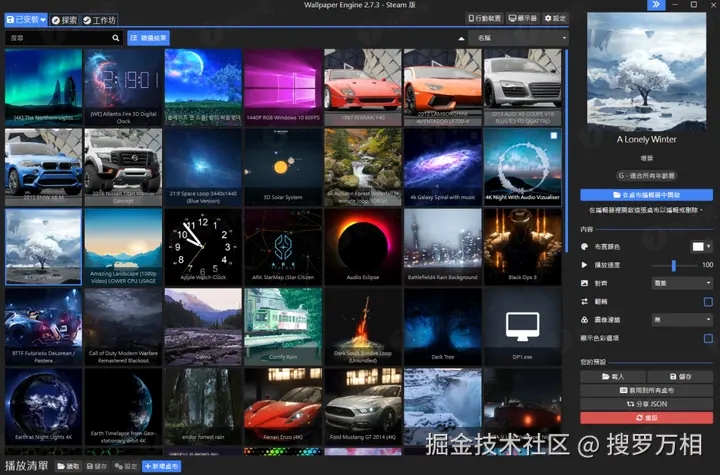
Task: Select 2015 BMW X6 M wallpaper
Action: click(x=44, y=167)
